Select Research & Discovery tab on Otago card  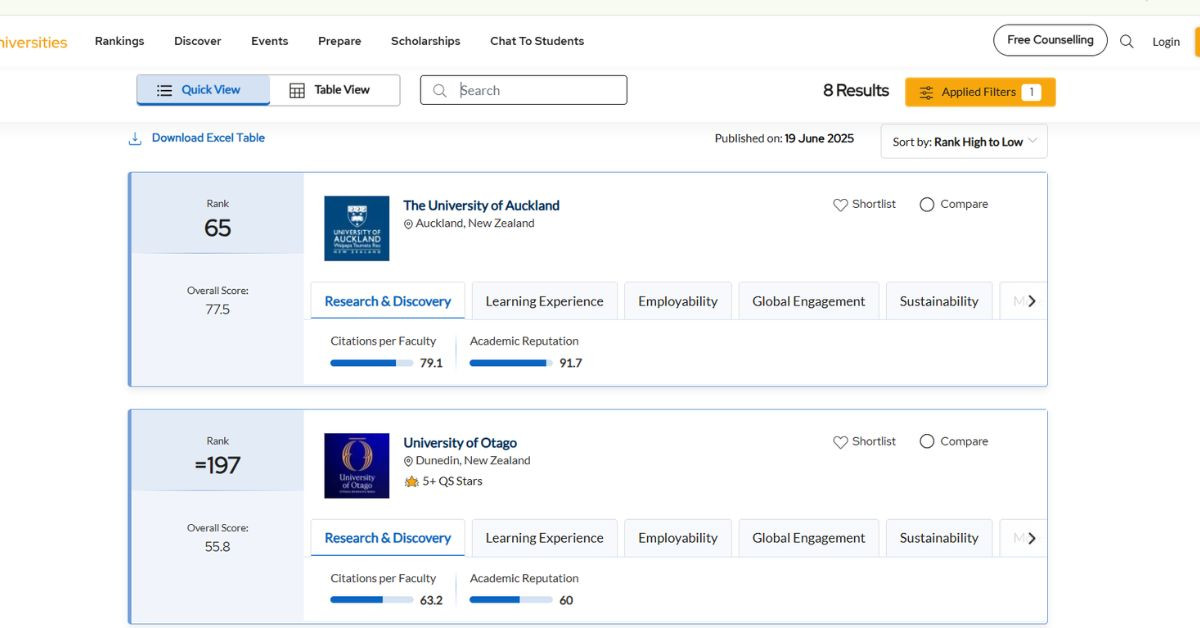[x=388, y=538]
